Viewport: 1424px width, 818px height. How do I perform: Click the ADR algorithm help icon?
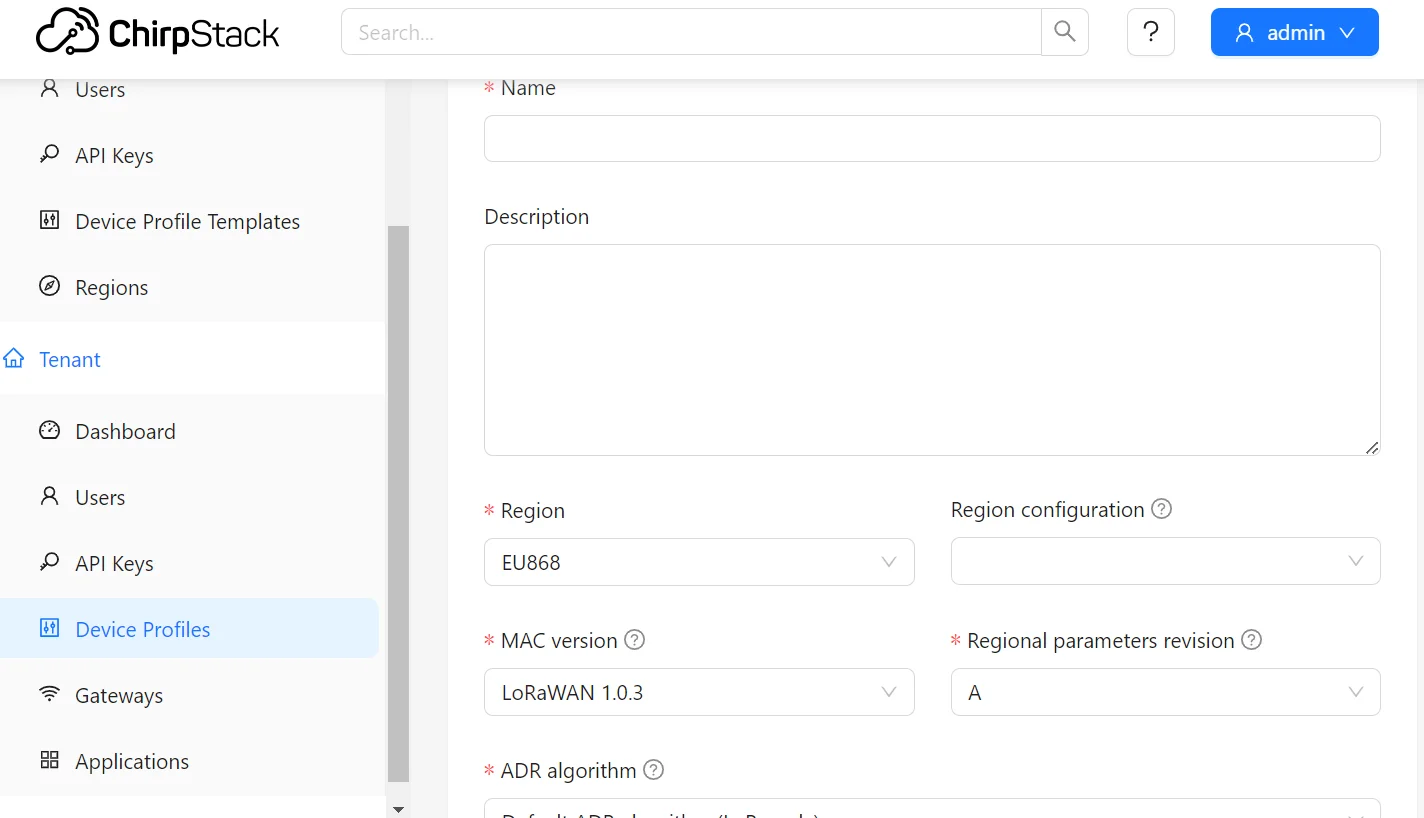[x=653, y=770]
